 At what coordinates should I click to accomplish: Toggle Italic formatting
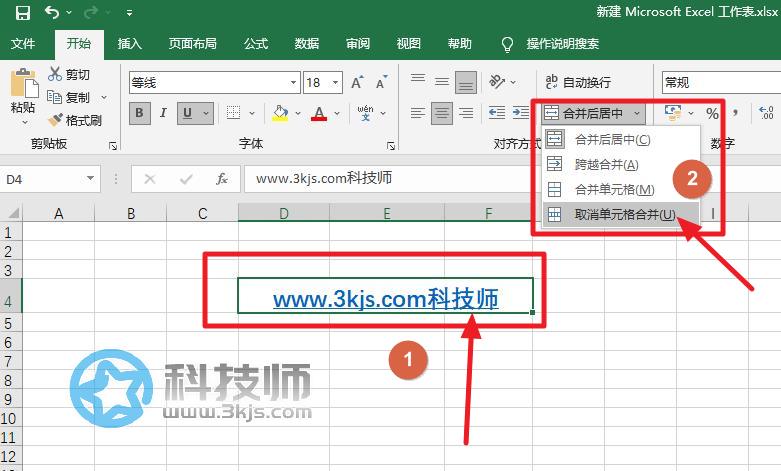[x=163, y=113]
